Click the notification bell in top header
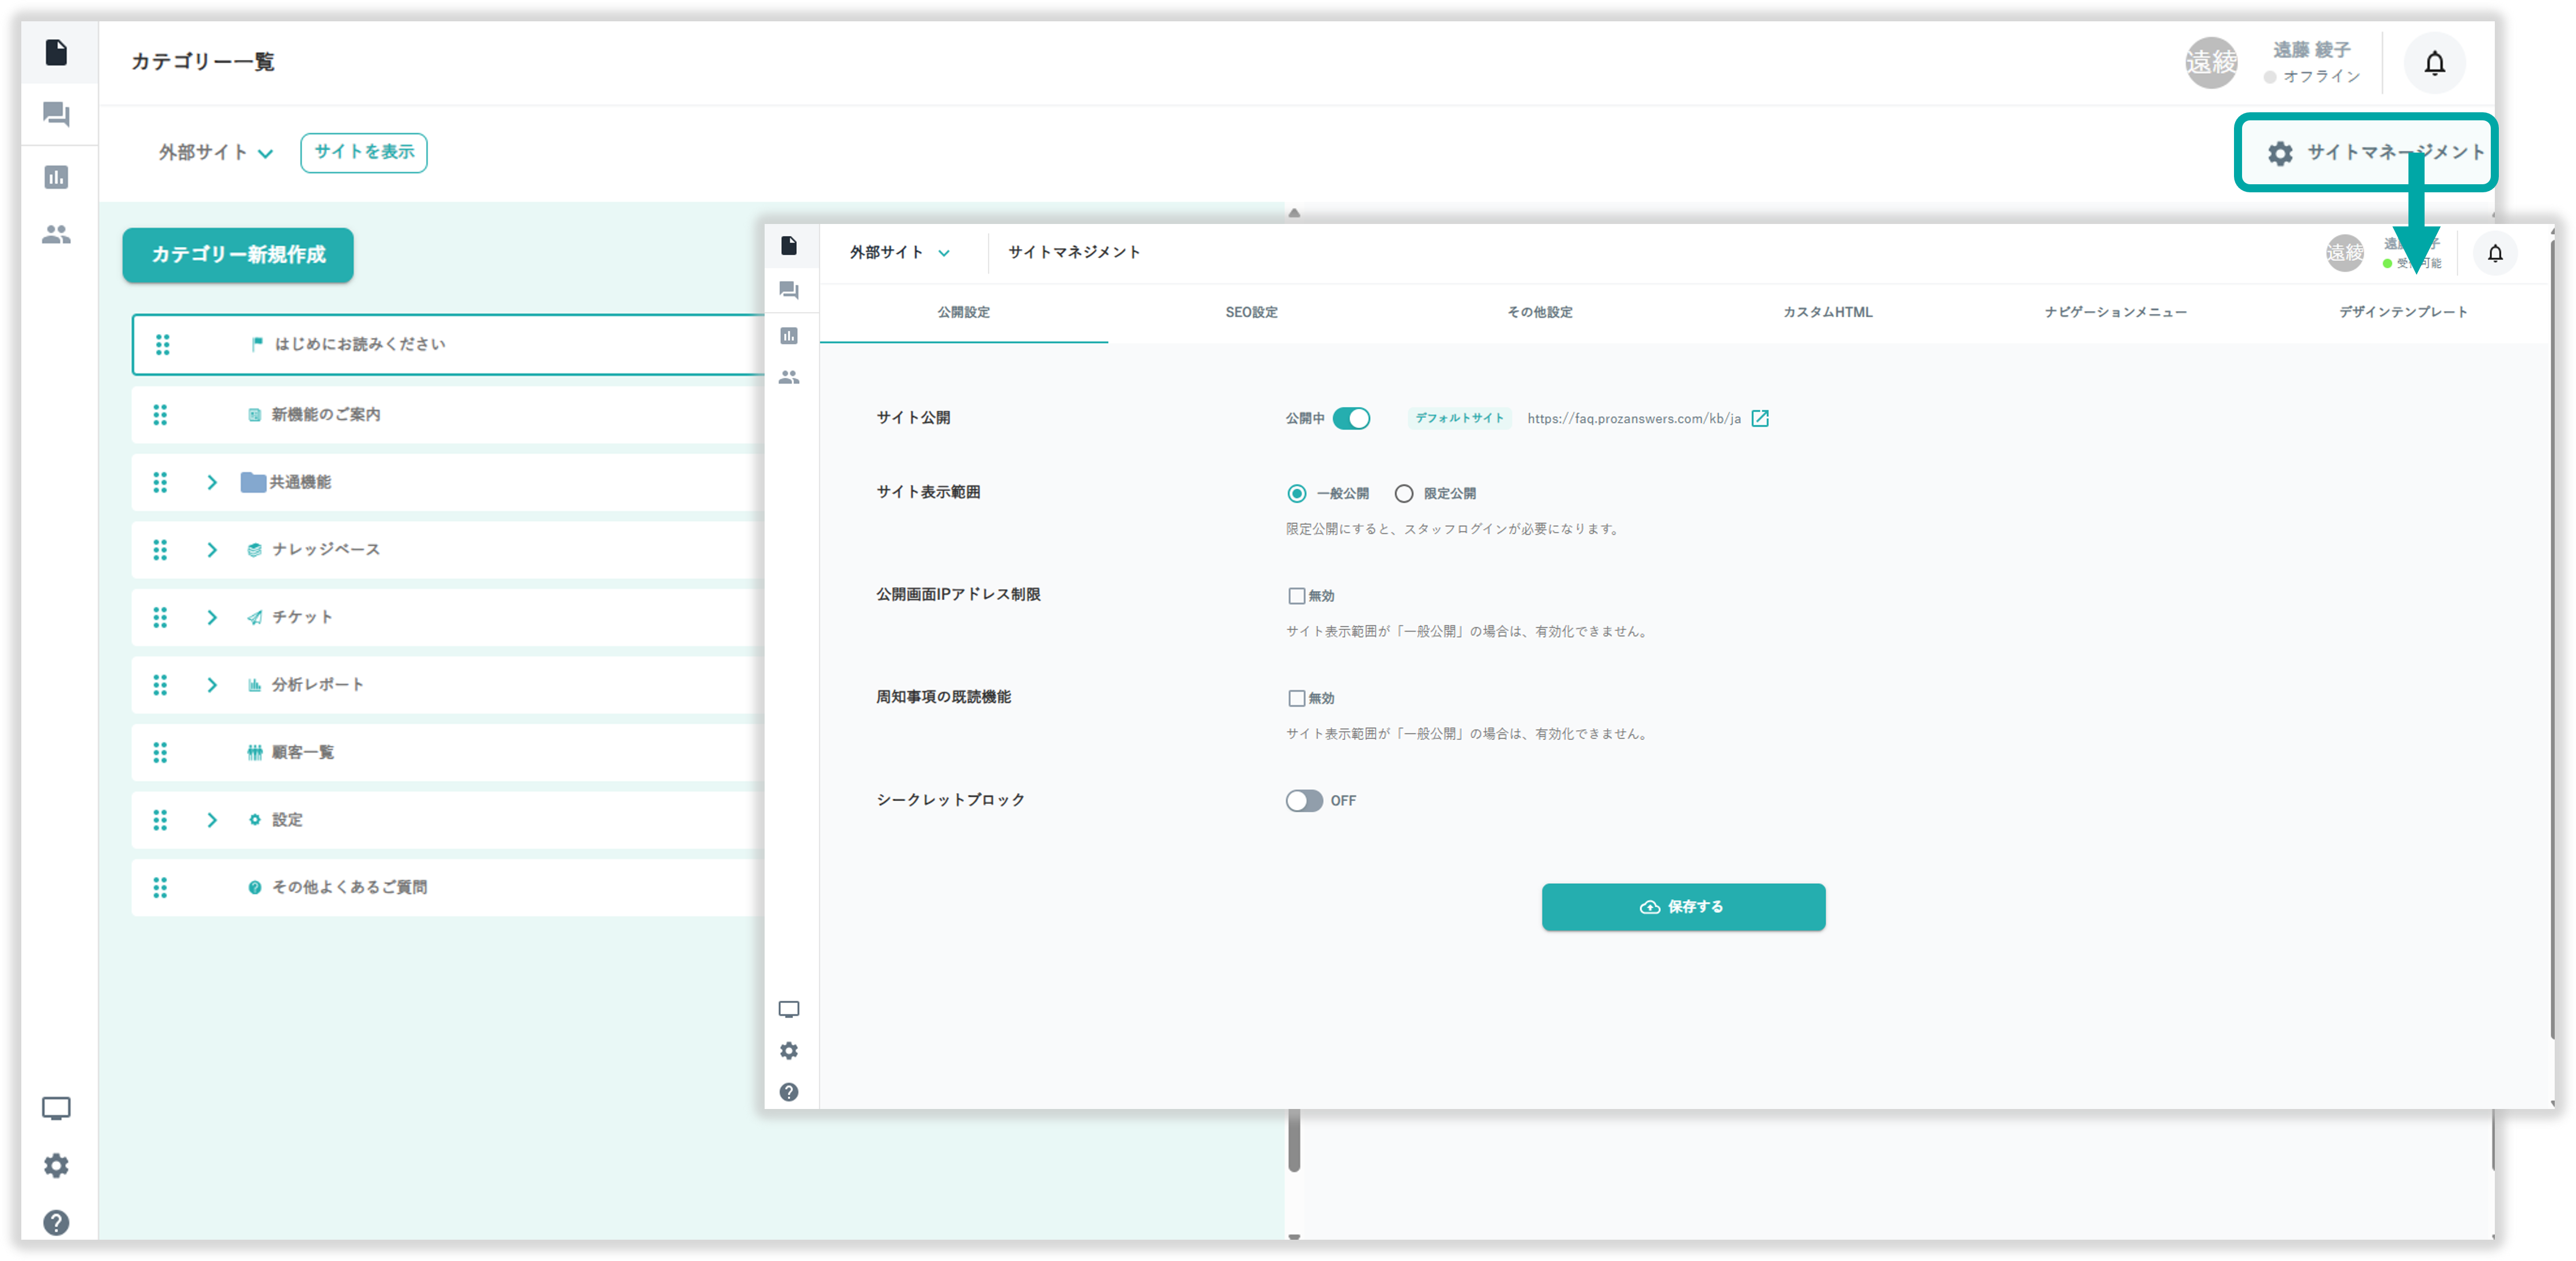 point(2434,63)
